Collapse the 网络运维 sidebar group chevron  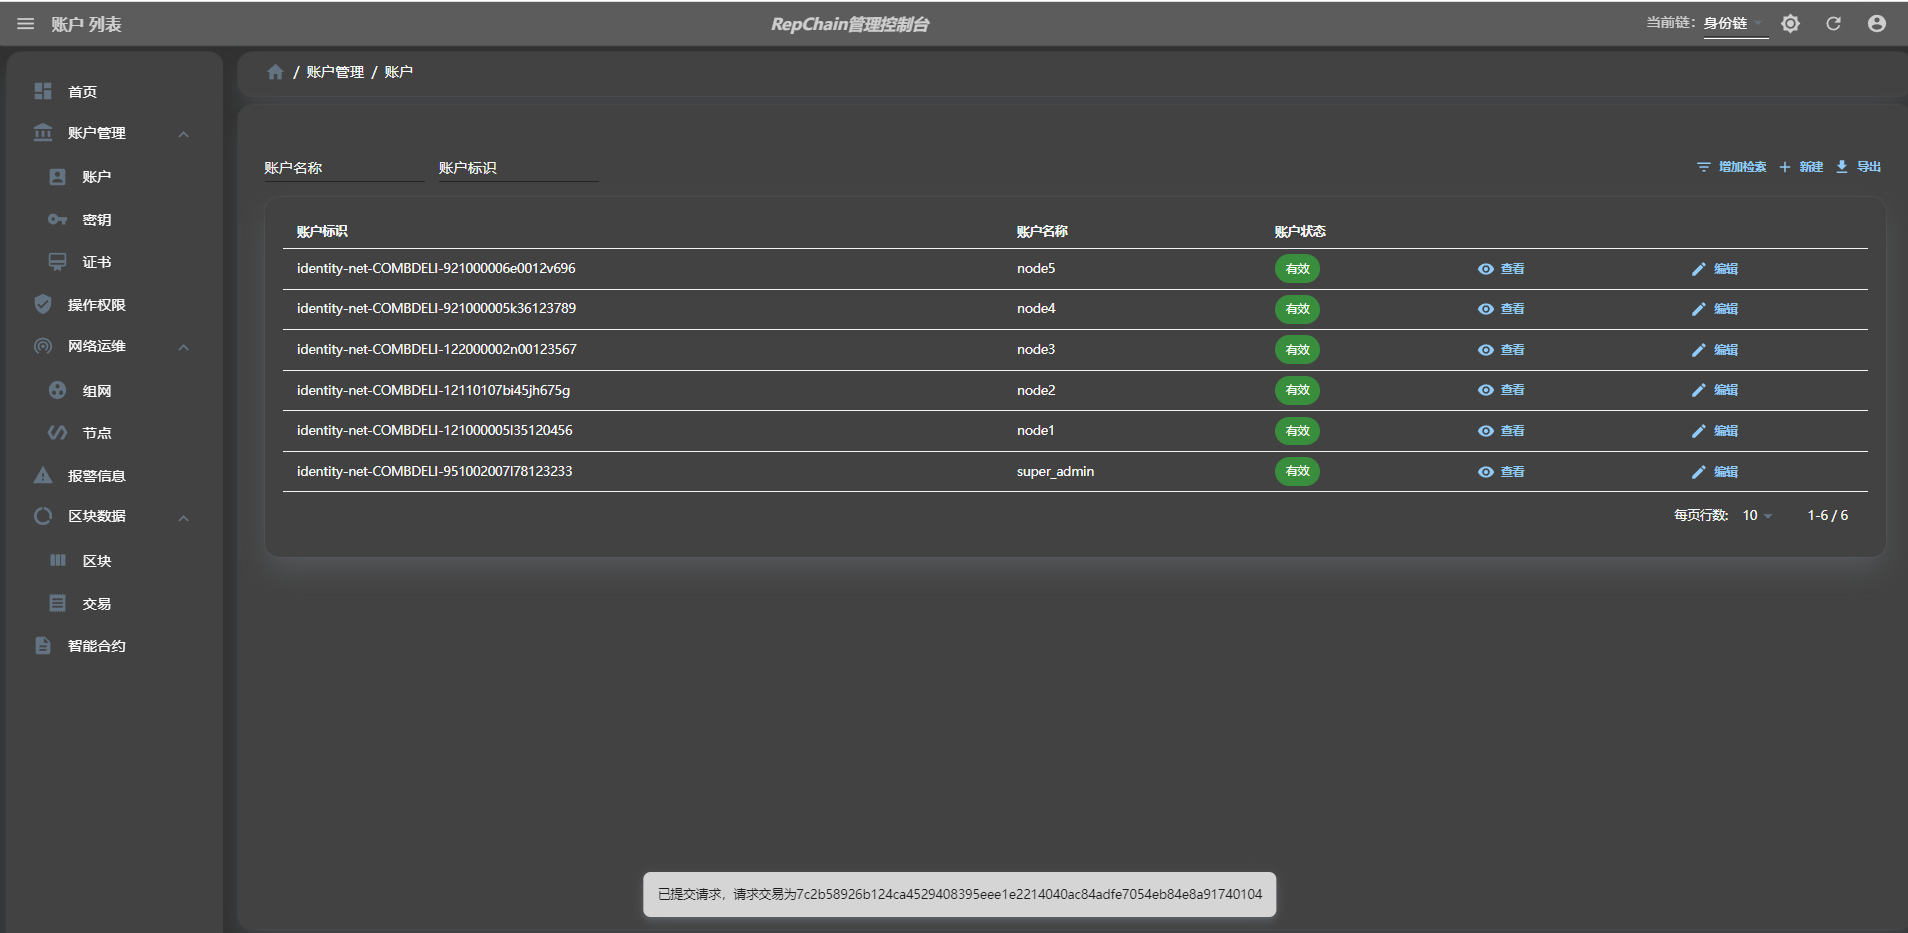click(x=184, y=347)
